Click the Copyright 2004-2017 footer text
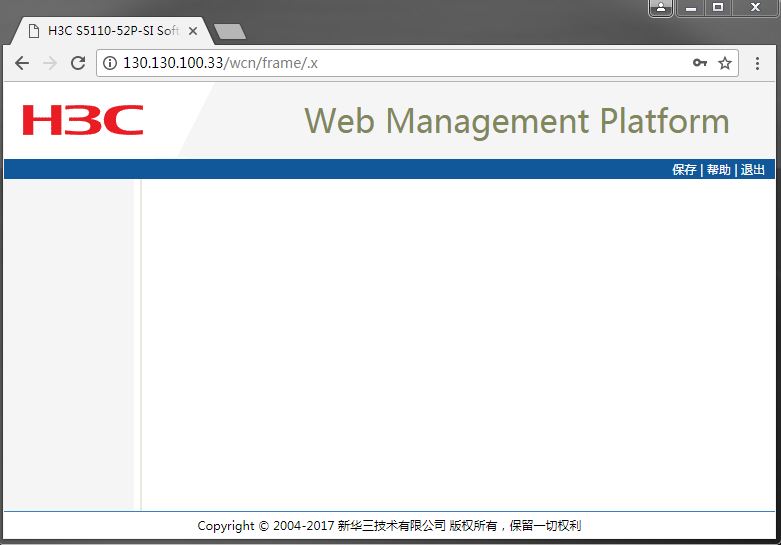The width and height of the screenshot is (781, 545). (389, 526)
